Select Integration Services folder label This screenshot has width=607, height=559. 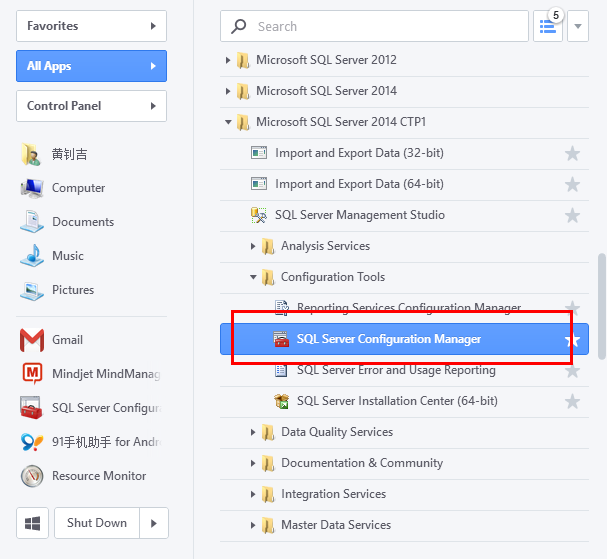333,494
